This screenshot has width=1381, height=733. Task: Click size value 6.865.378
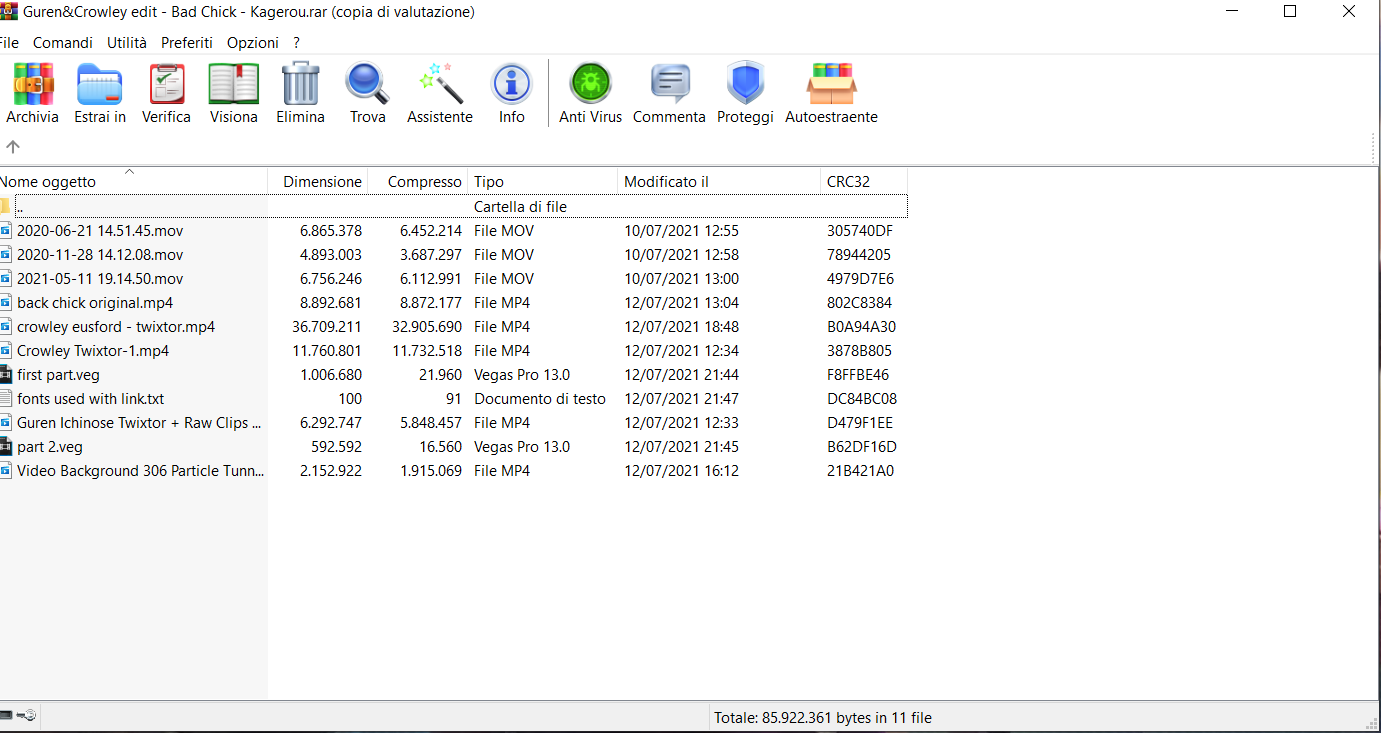coord(331,231)
